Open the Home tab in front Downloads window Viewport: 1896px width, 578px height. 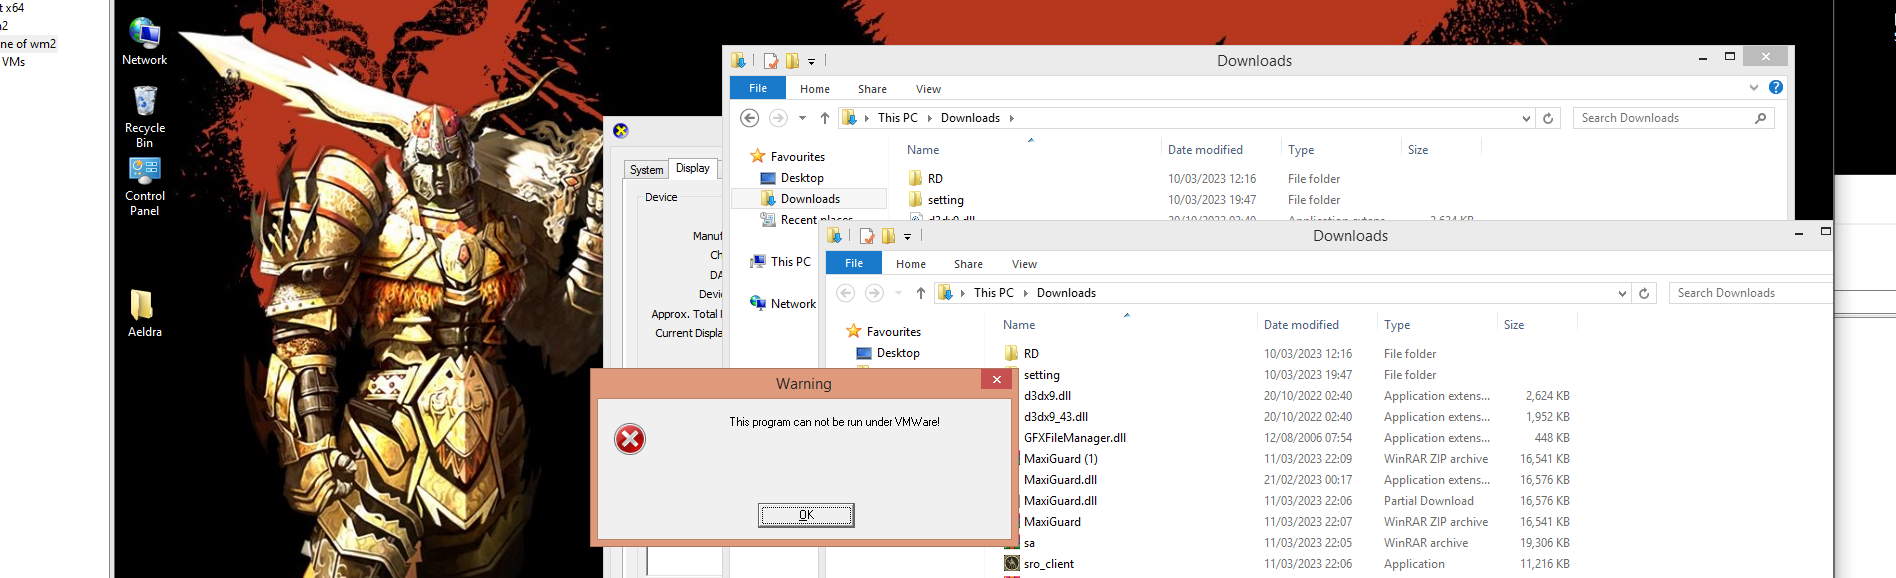point(911,264)
